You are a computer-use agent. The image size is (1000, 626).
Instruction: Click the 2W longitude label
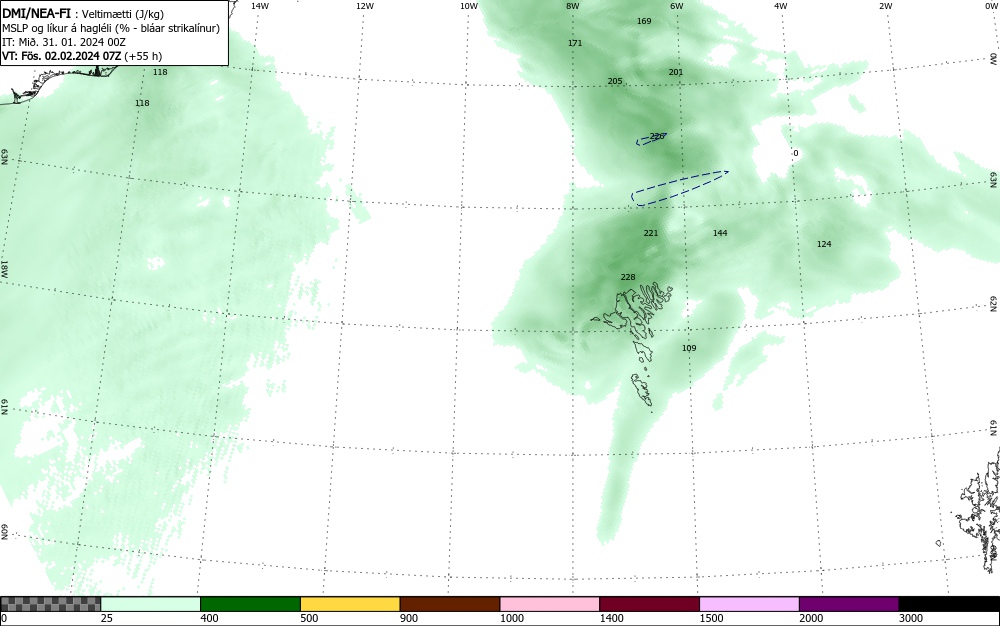[885, 6]
